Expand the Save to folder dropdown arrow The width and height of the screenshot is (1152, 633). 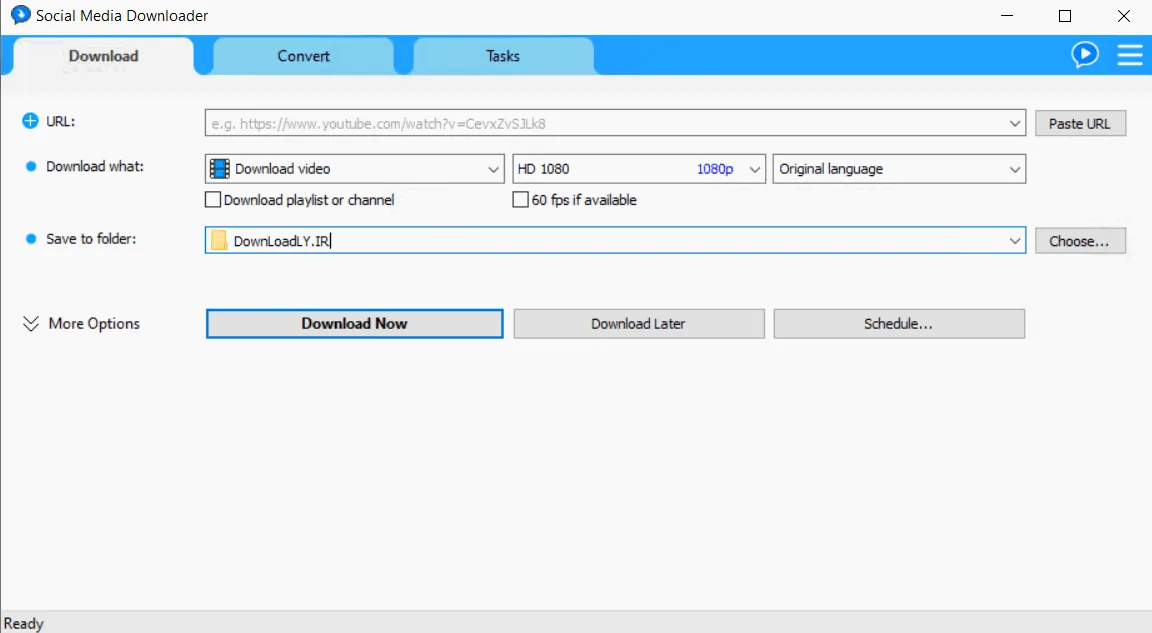click(1015, 241)
